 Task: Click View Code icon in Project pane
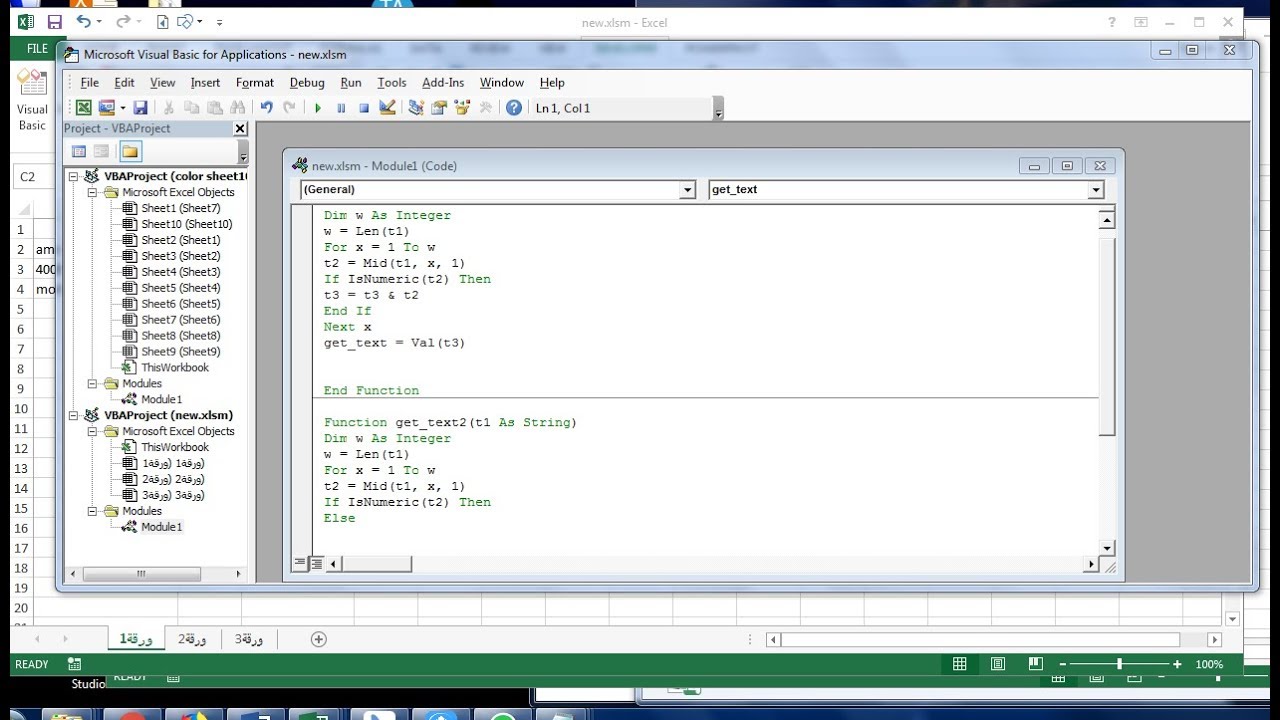tap(79, 152)
